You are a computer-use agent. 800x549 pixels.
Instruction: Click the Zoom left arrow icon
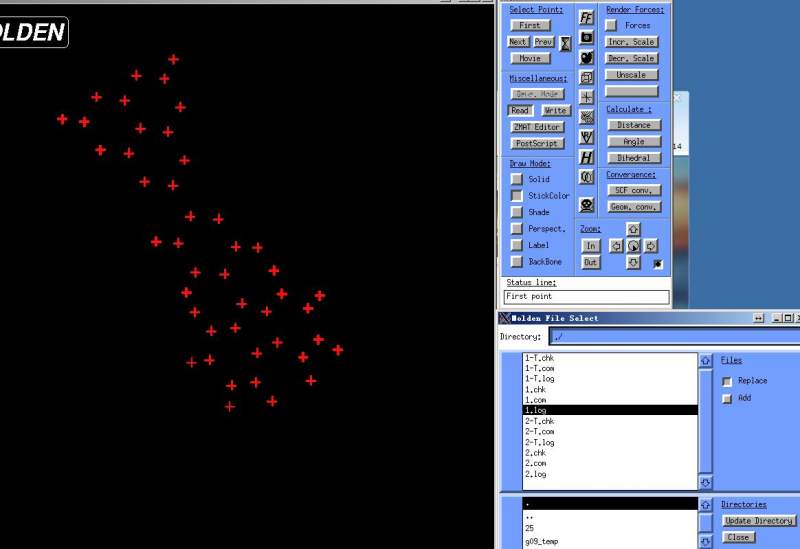[616, 246]
